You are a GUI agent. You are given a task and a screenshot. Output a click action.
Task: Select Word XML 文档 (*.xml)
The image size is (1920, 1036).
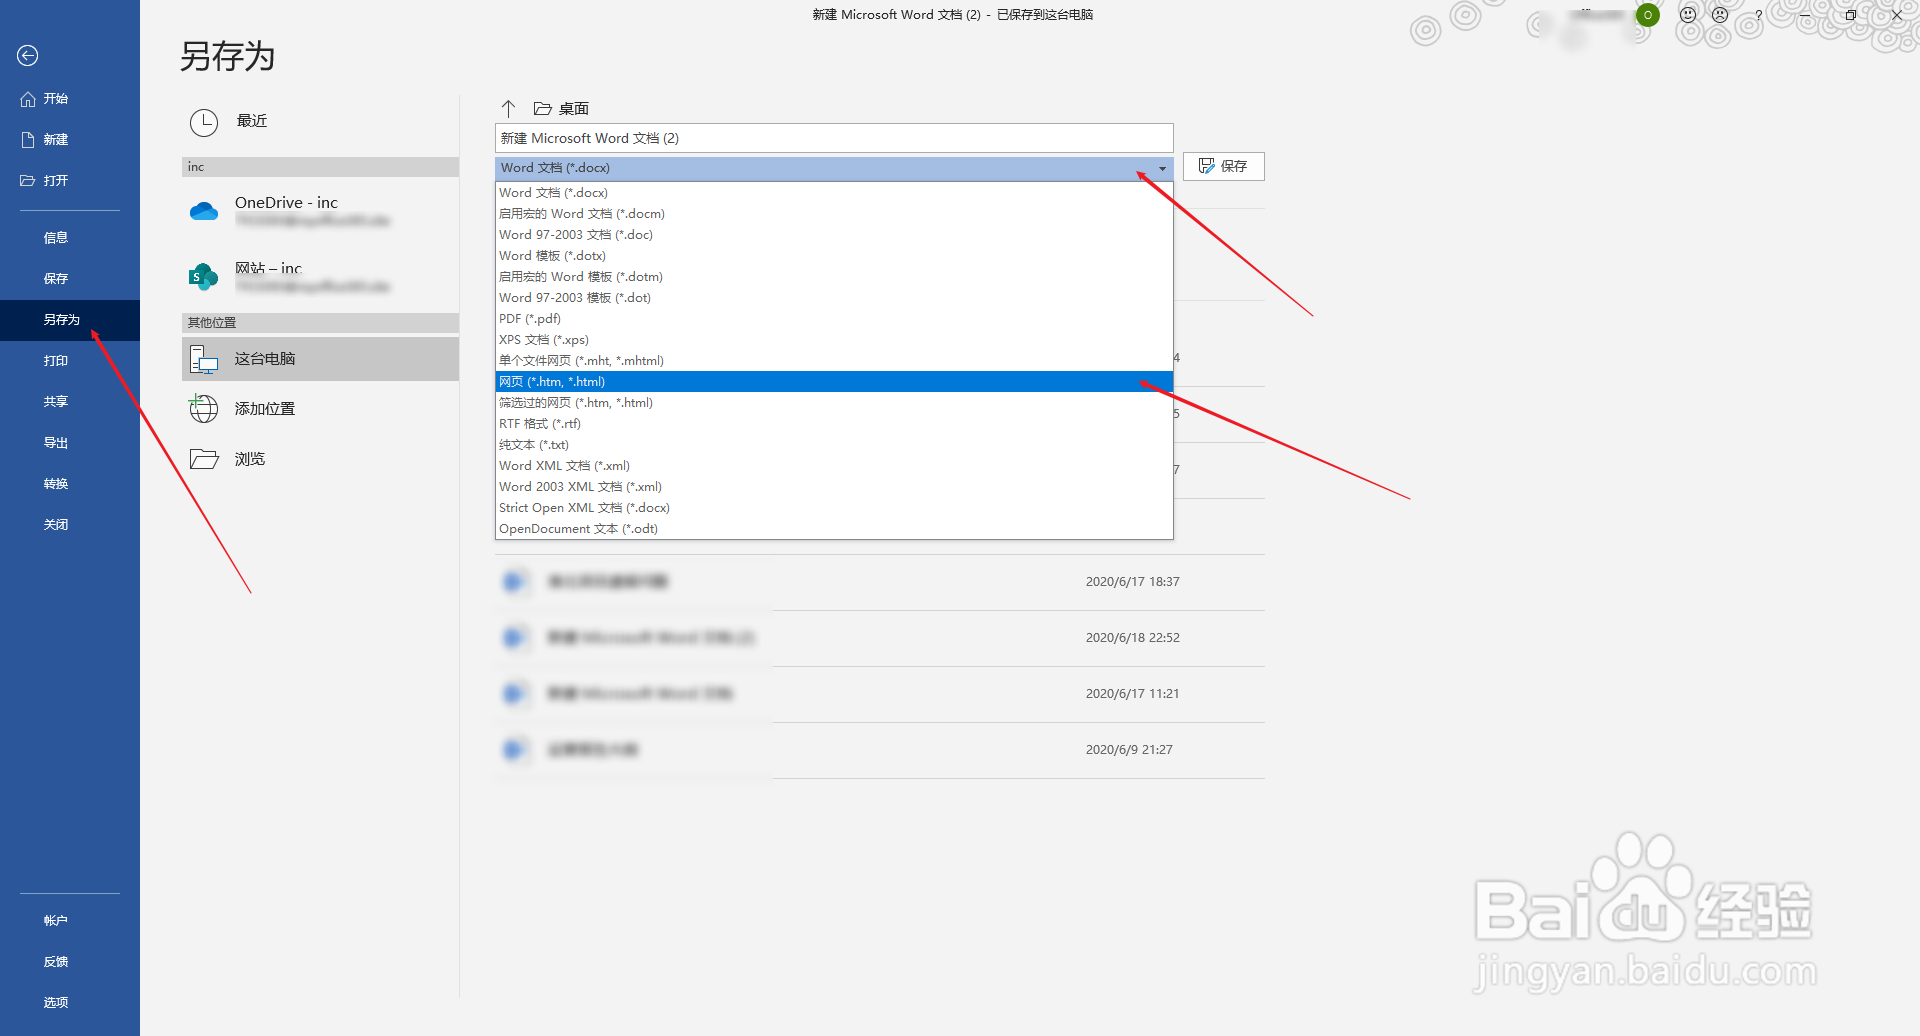pyautogui.click(x=834, y=466)
